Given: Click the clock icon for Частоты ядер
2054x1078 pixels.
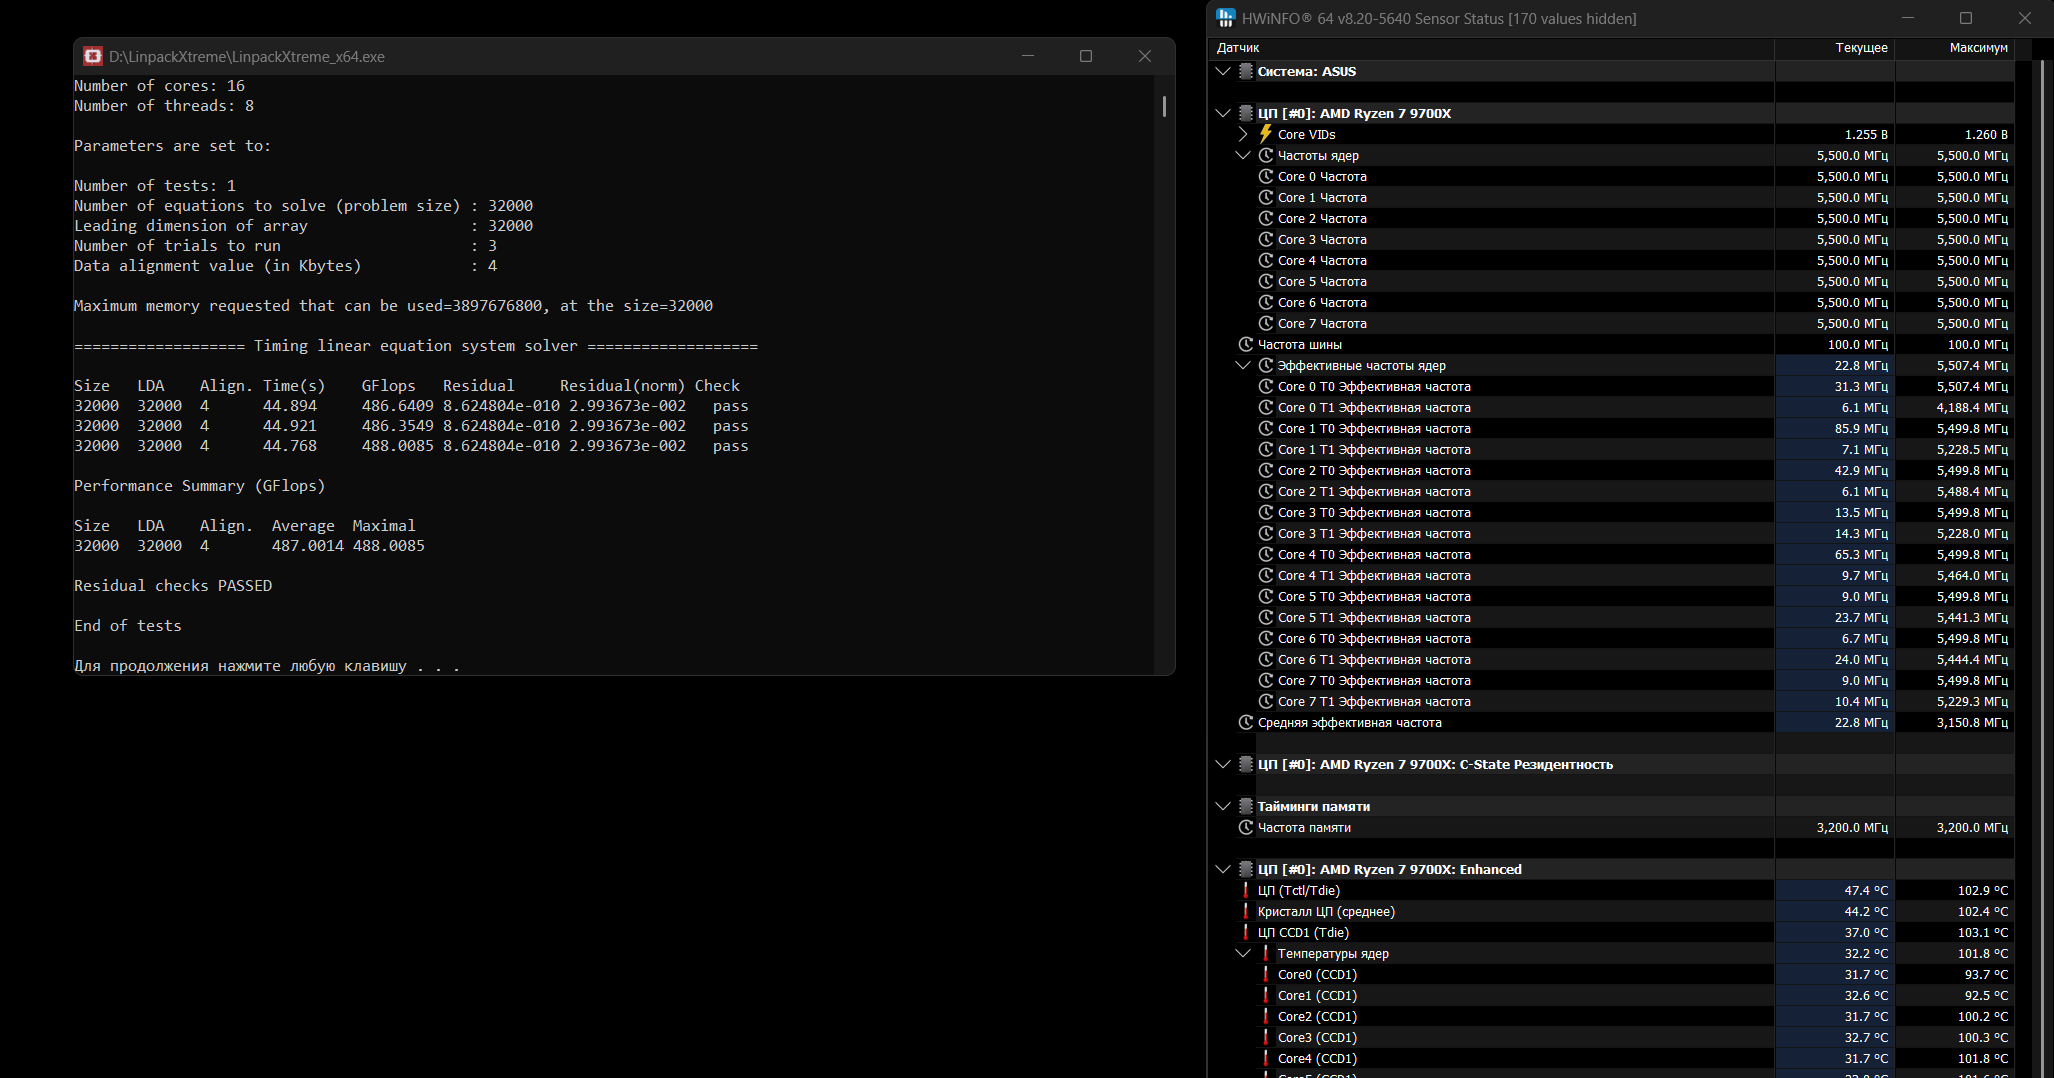Looking at the screenshot, I should [x=1266, y=155].
